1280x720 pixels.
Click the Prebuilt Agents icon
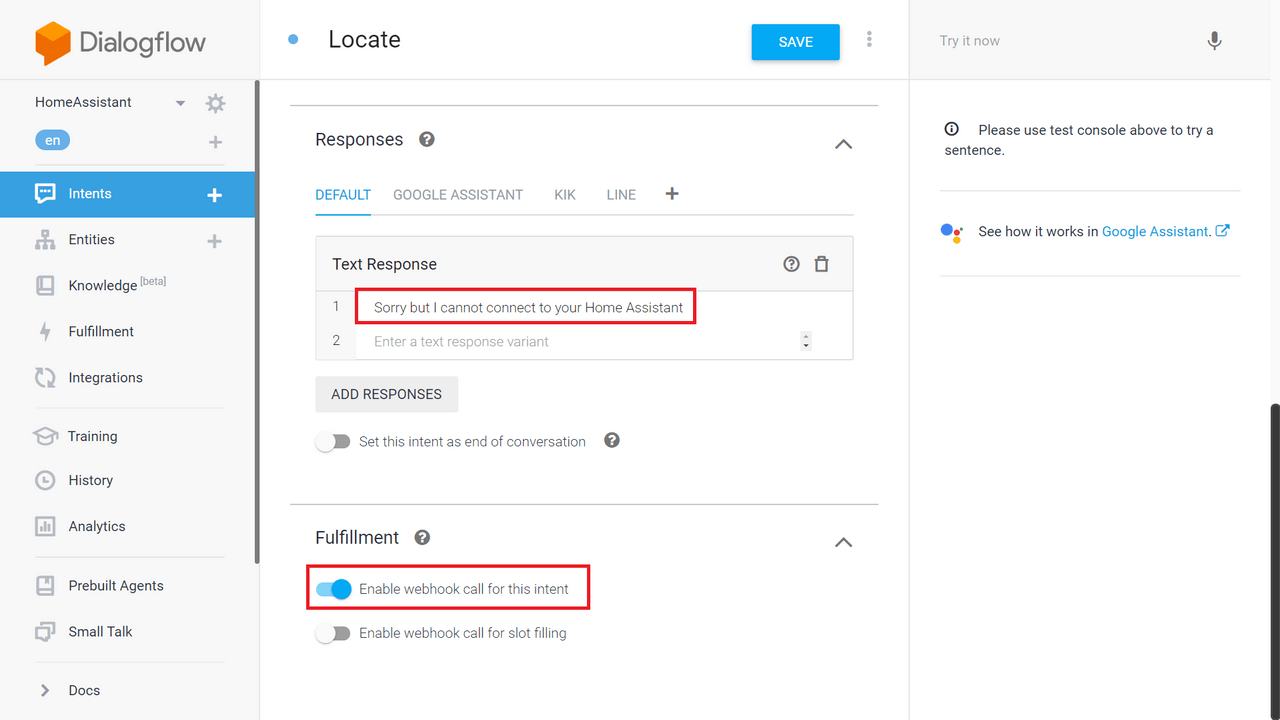(x=45, y=586)
